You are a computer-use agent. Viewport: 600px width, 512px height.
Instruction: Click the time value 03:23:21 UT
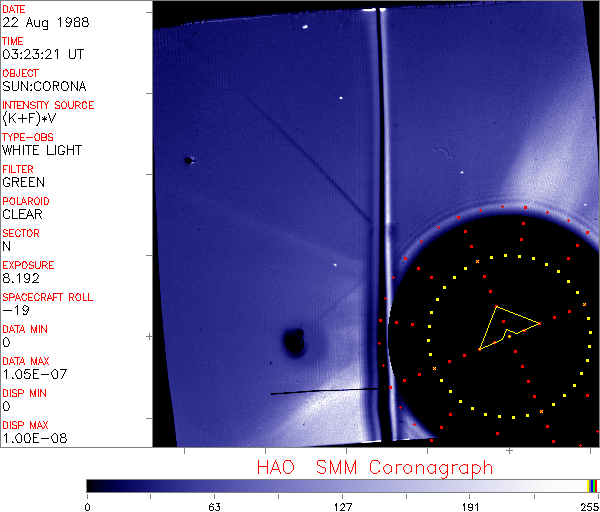tap(41, 54)
